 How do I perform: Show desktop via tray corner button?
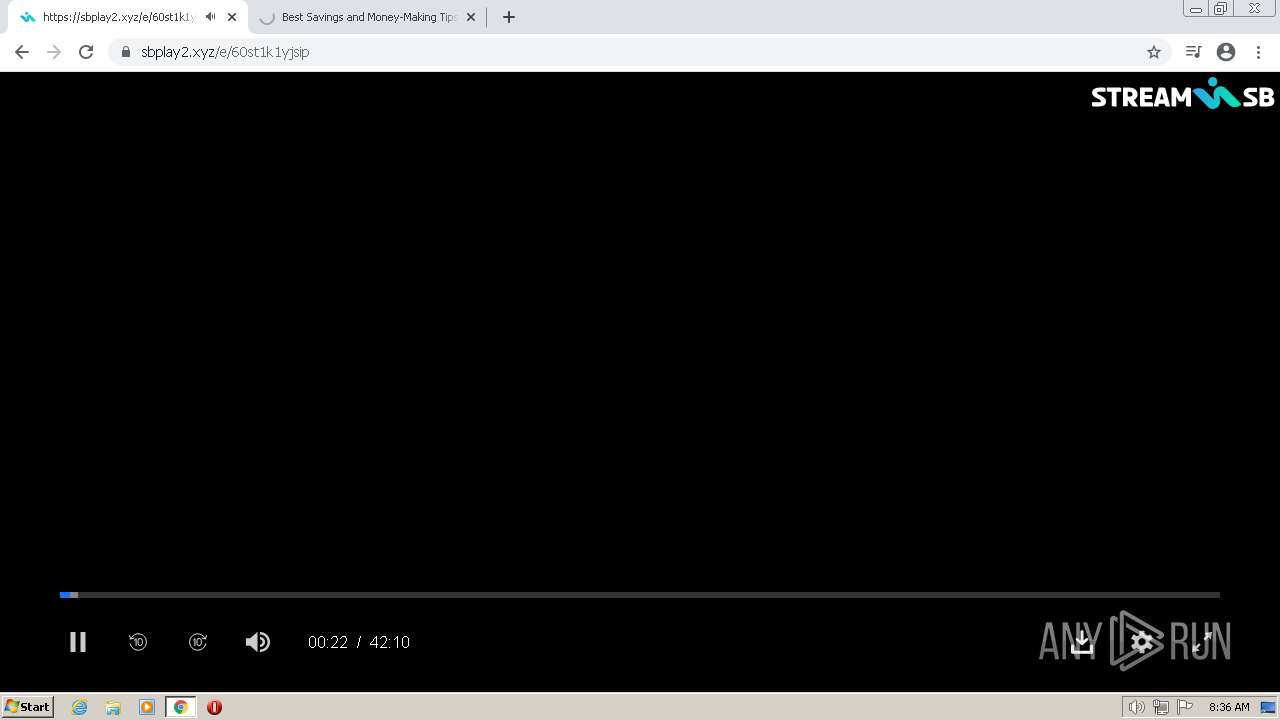tap(1268, 707)
